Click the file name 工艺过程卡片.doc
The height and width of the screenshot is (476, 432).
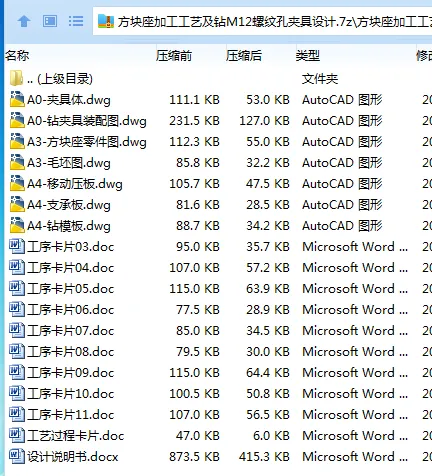coord(76,436)
